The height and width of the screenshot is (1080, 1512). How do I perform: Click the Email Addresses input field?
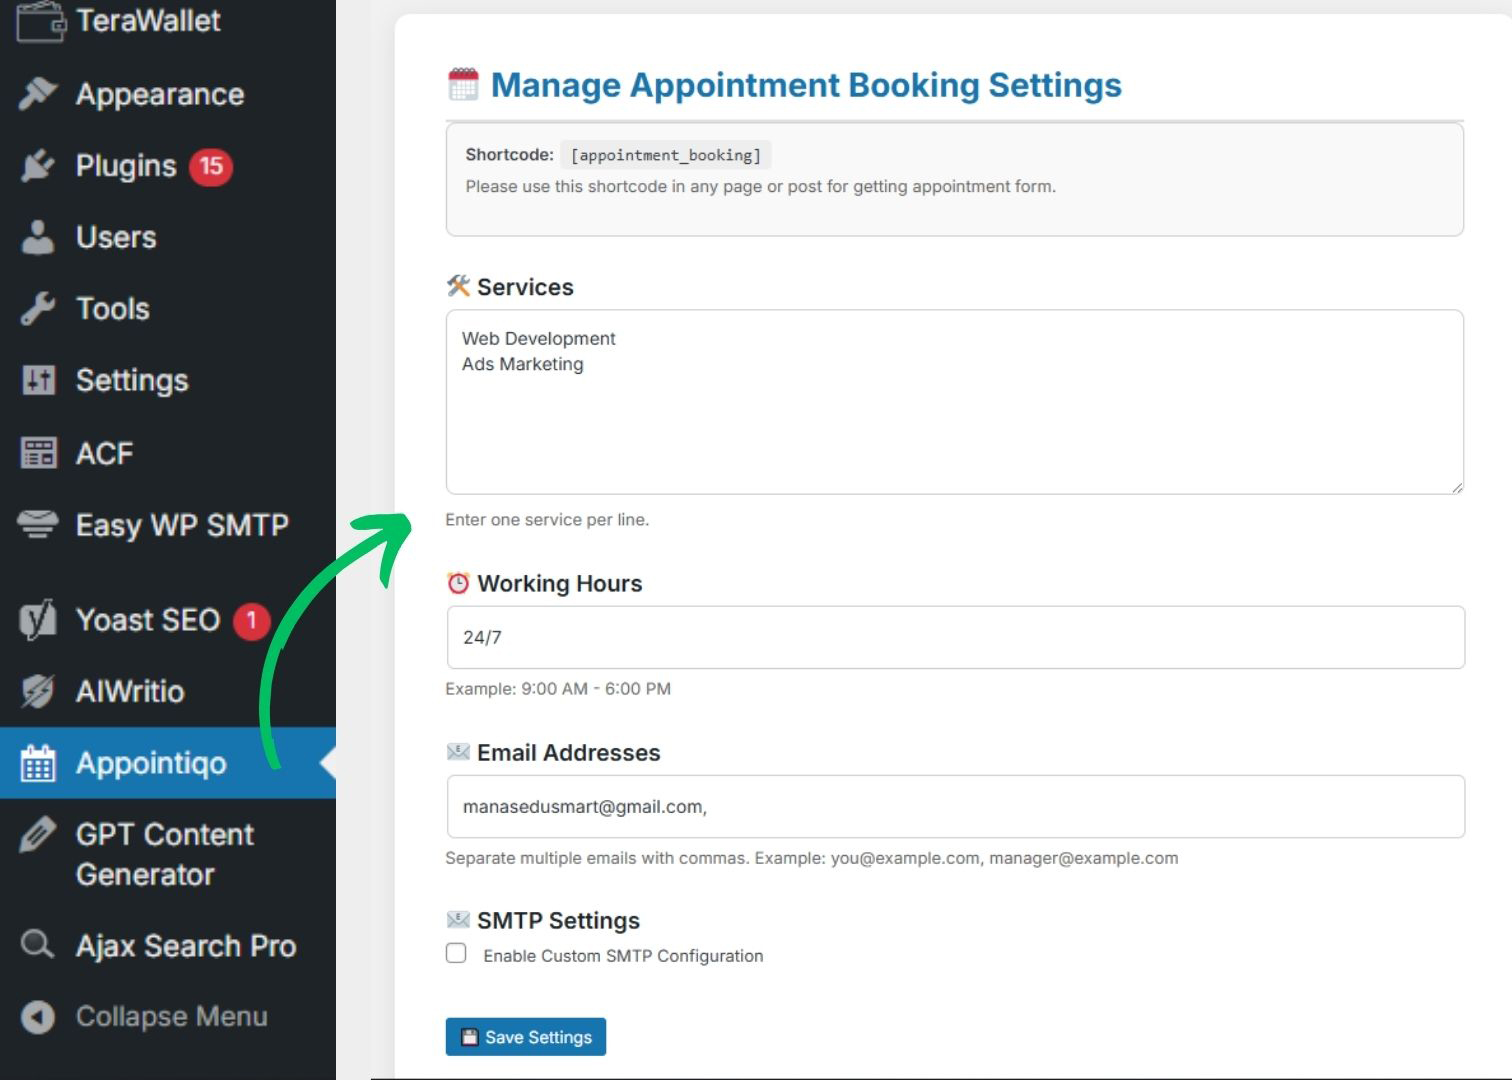955,807
